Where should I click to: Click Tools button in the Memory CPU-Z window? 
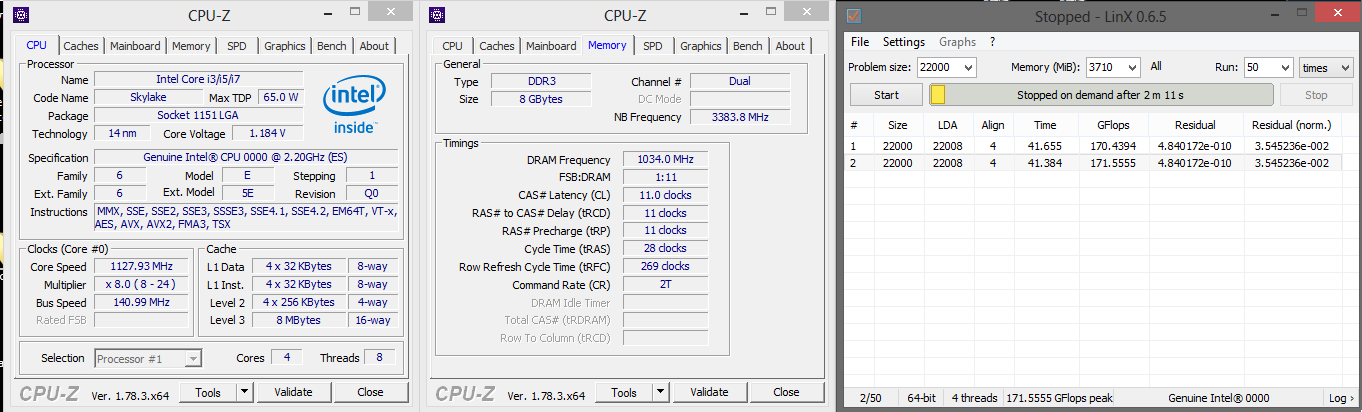click(x=624, y=393)
